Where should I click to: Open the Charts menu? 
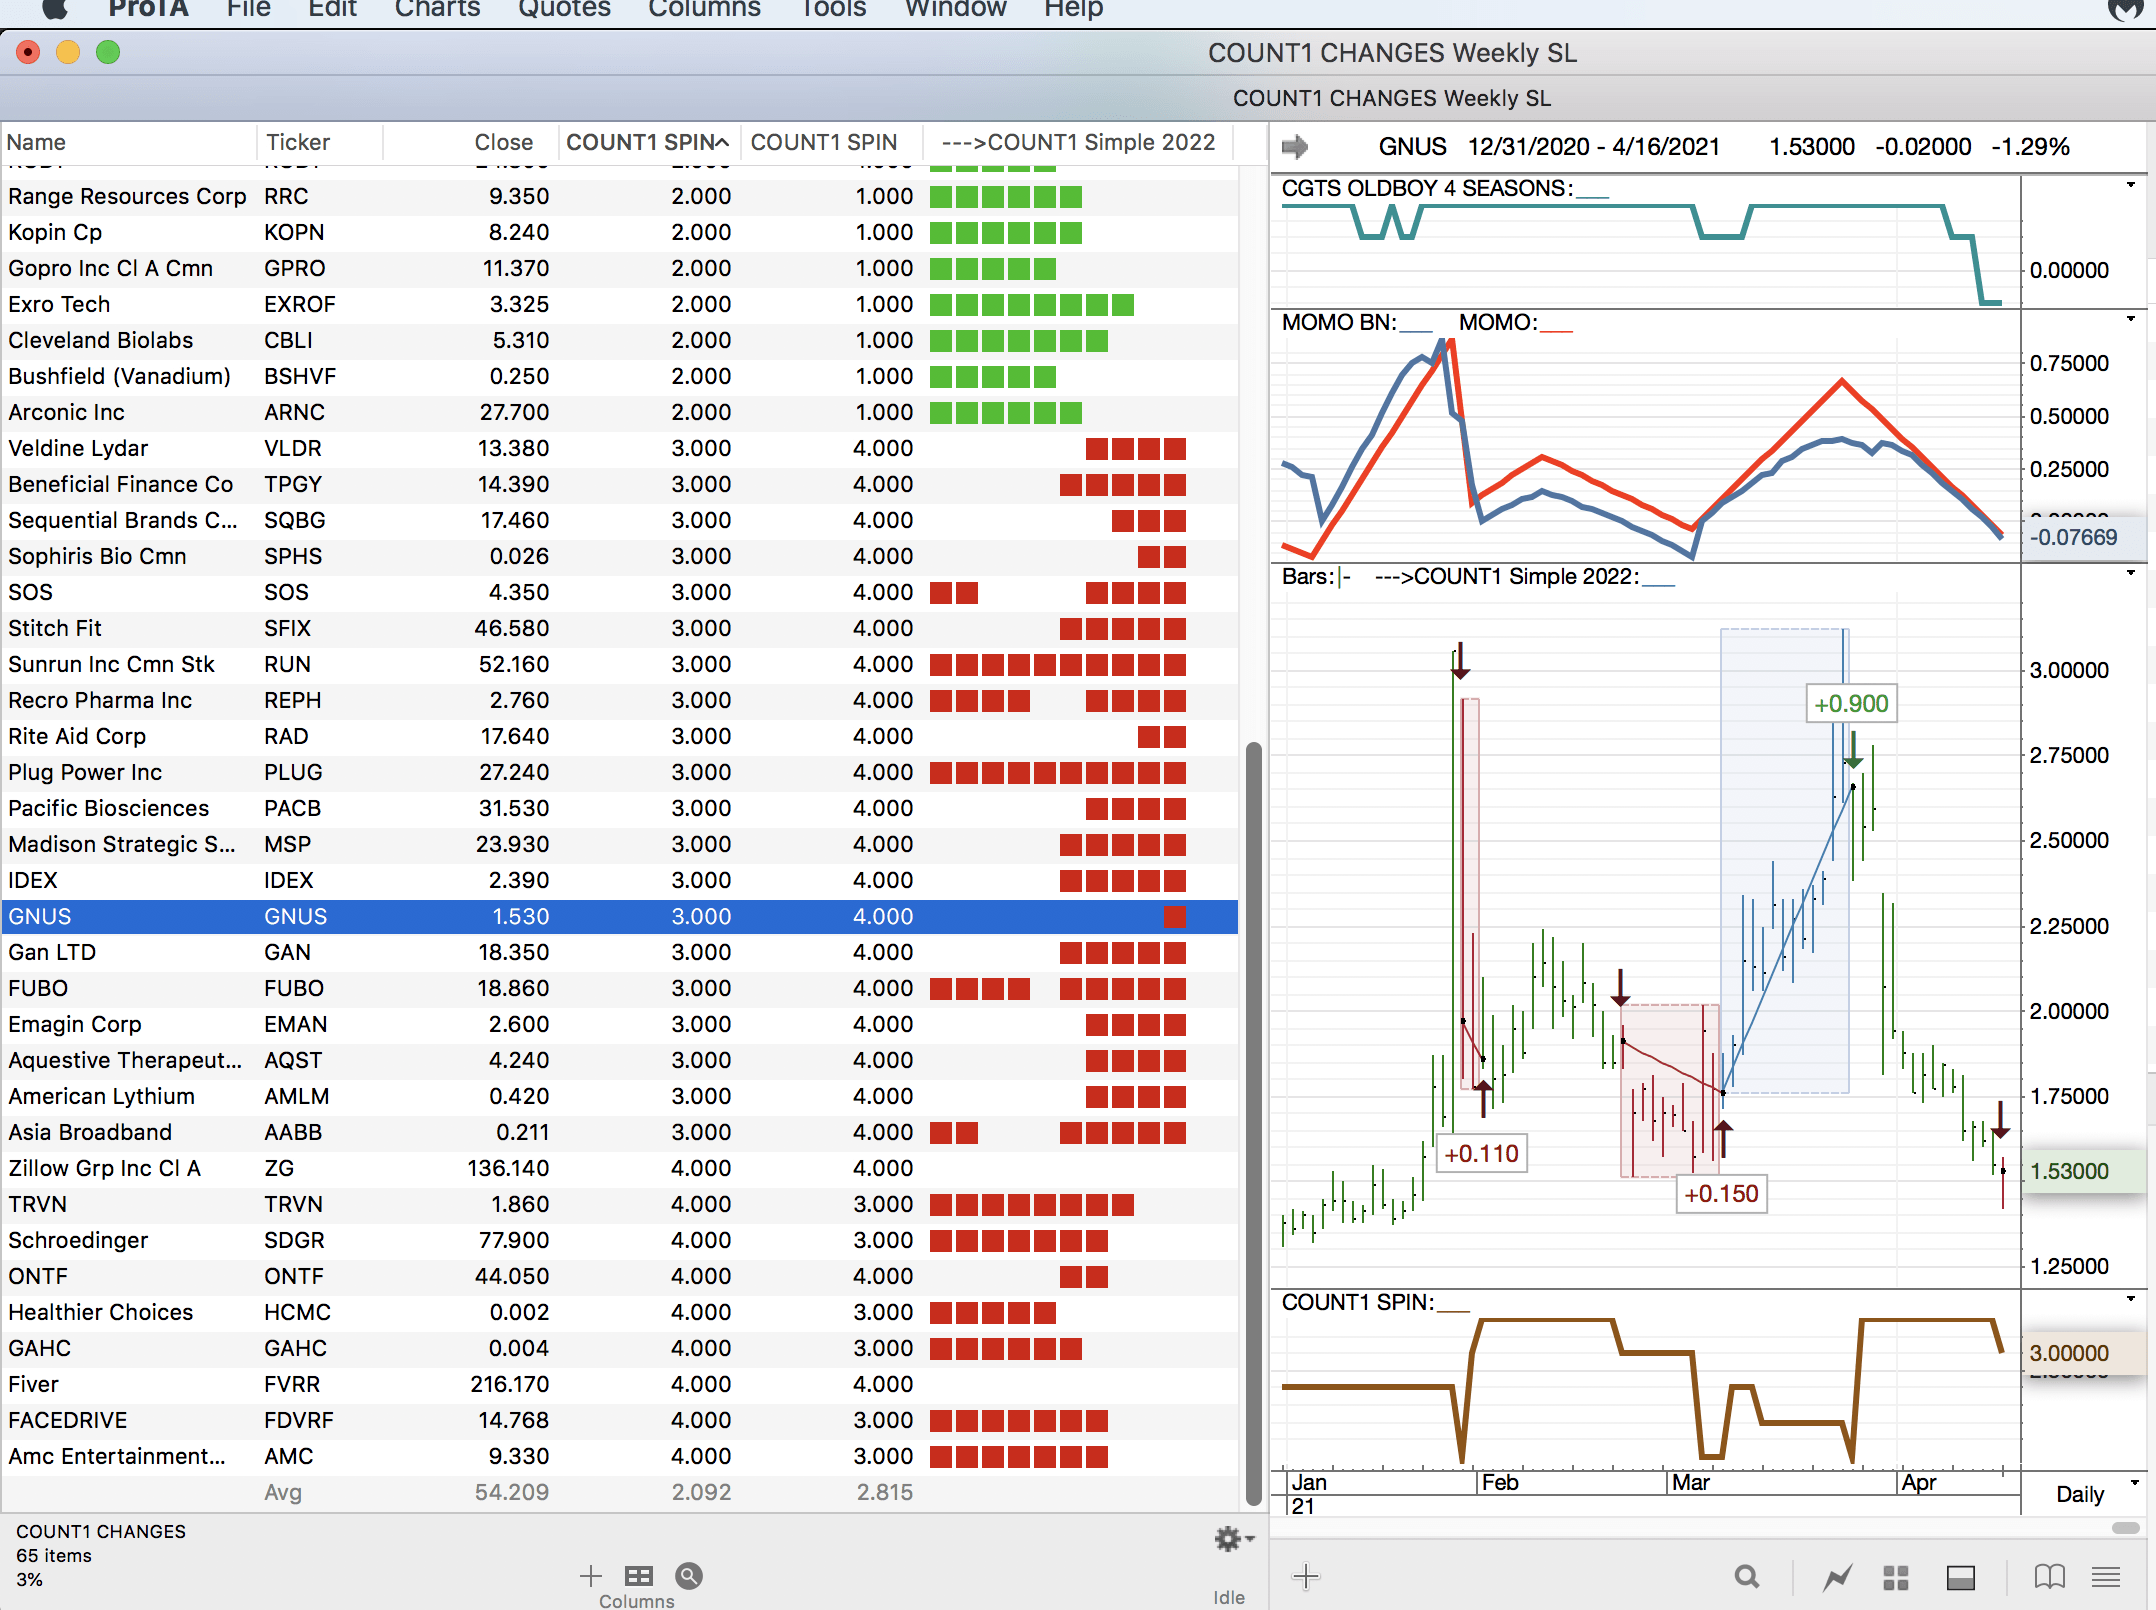(x=437, y=10)
